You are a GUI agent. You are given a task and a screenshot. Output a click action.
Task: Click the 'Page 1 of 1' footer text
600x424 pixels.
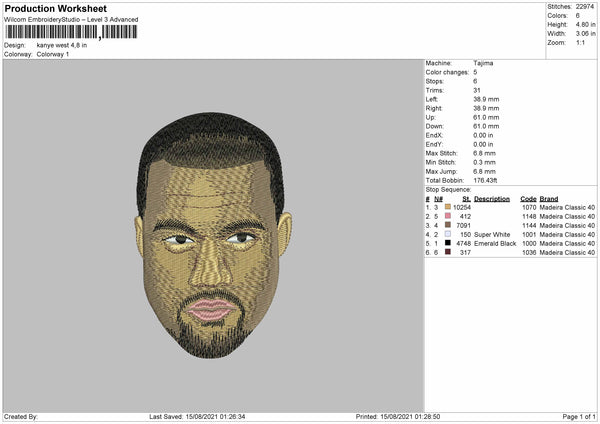pyautogui.click(x=579, y=417)
